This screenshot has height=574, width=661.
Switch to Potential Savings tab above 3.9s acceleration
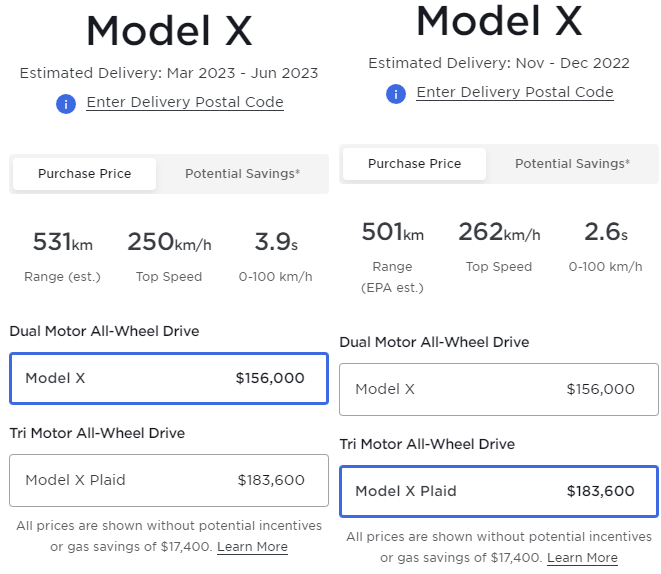coord(242,174)
